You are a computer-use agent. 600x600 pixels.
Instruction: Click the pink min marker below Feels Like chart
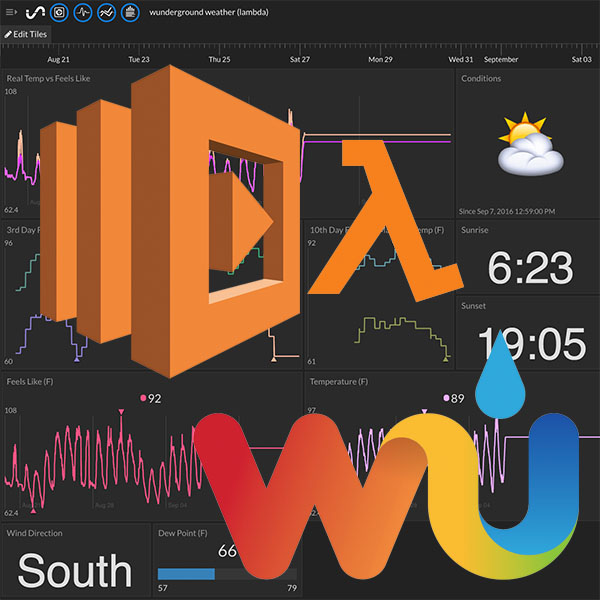pyautogui.click(x=33, y=511)
